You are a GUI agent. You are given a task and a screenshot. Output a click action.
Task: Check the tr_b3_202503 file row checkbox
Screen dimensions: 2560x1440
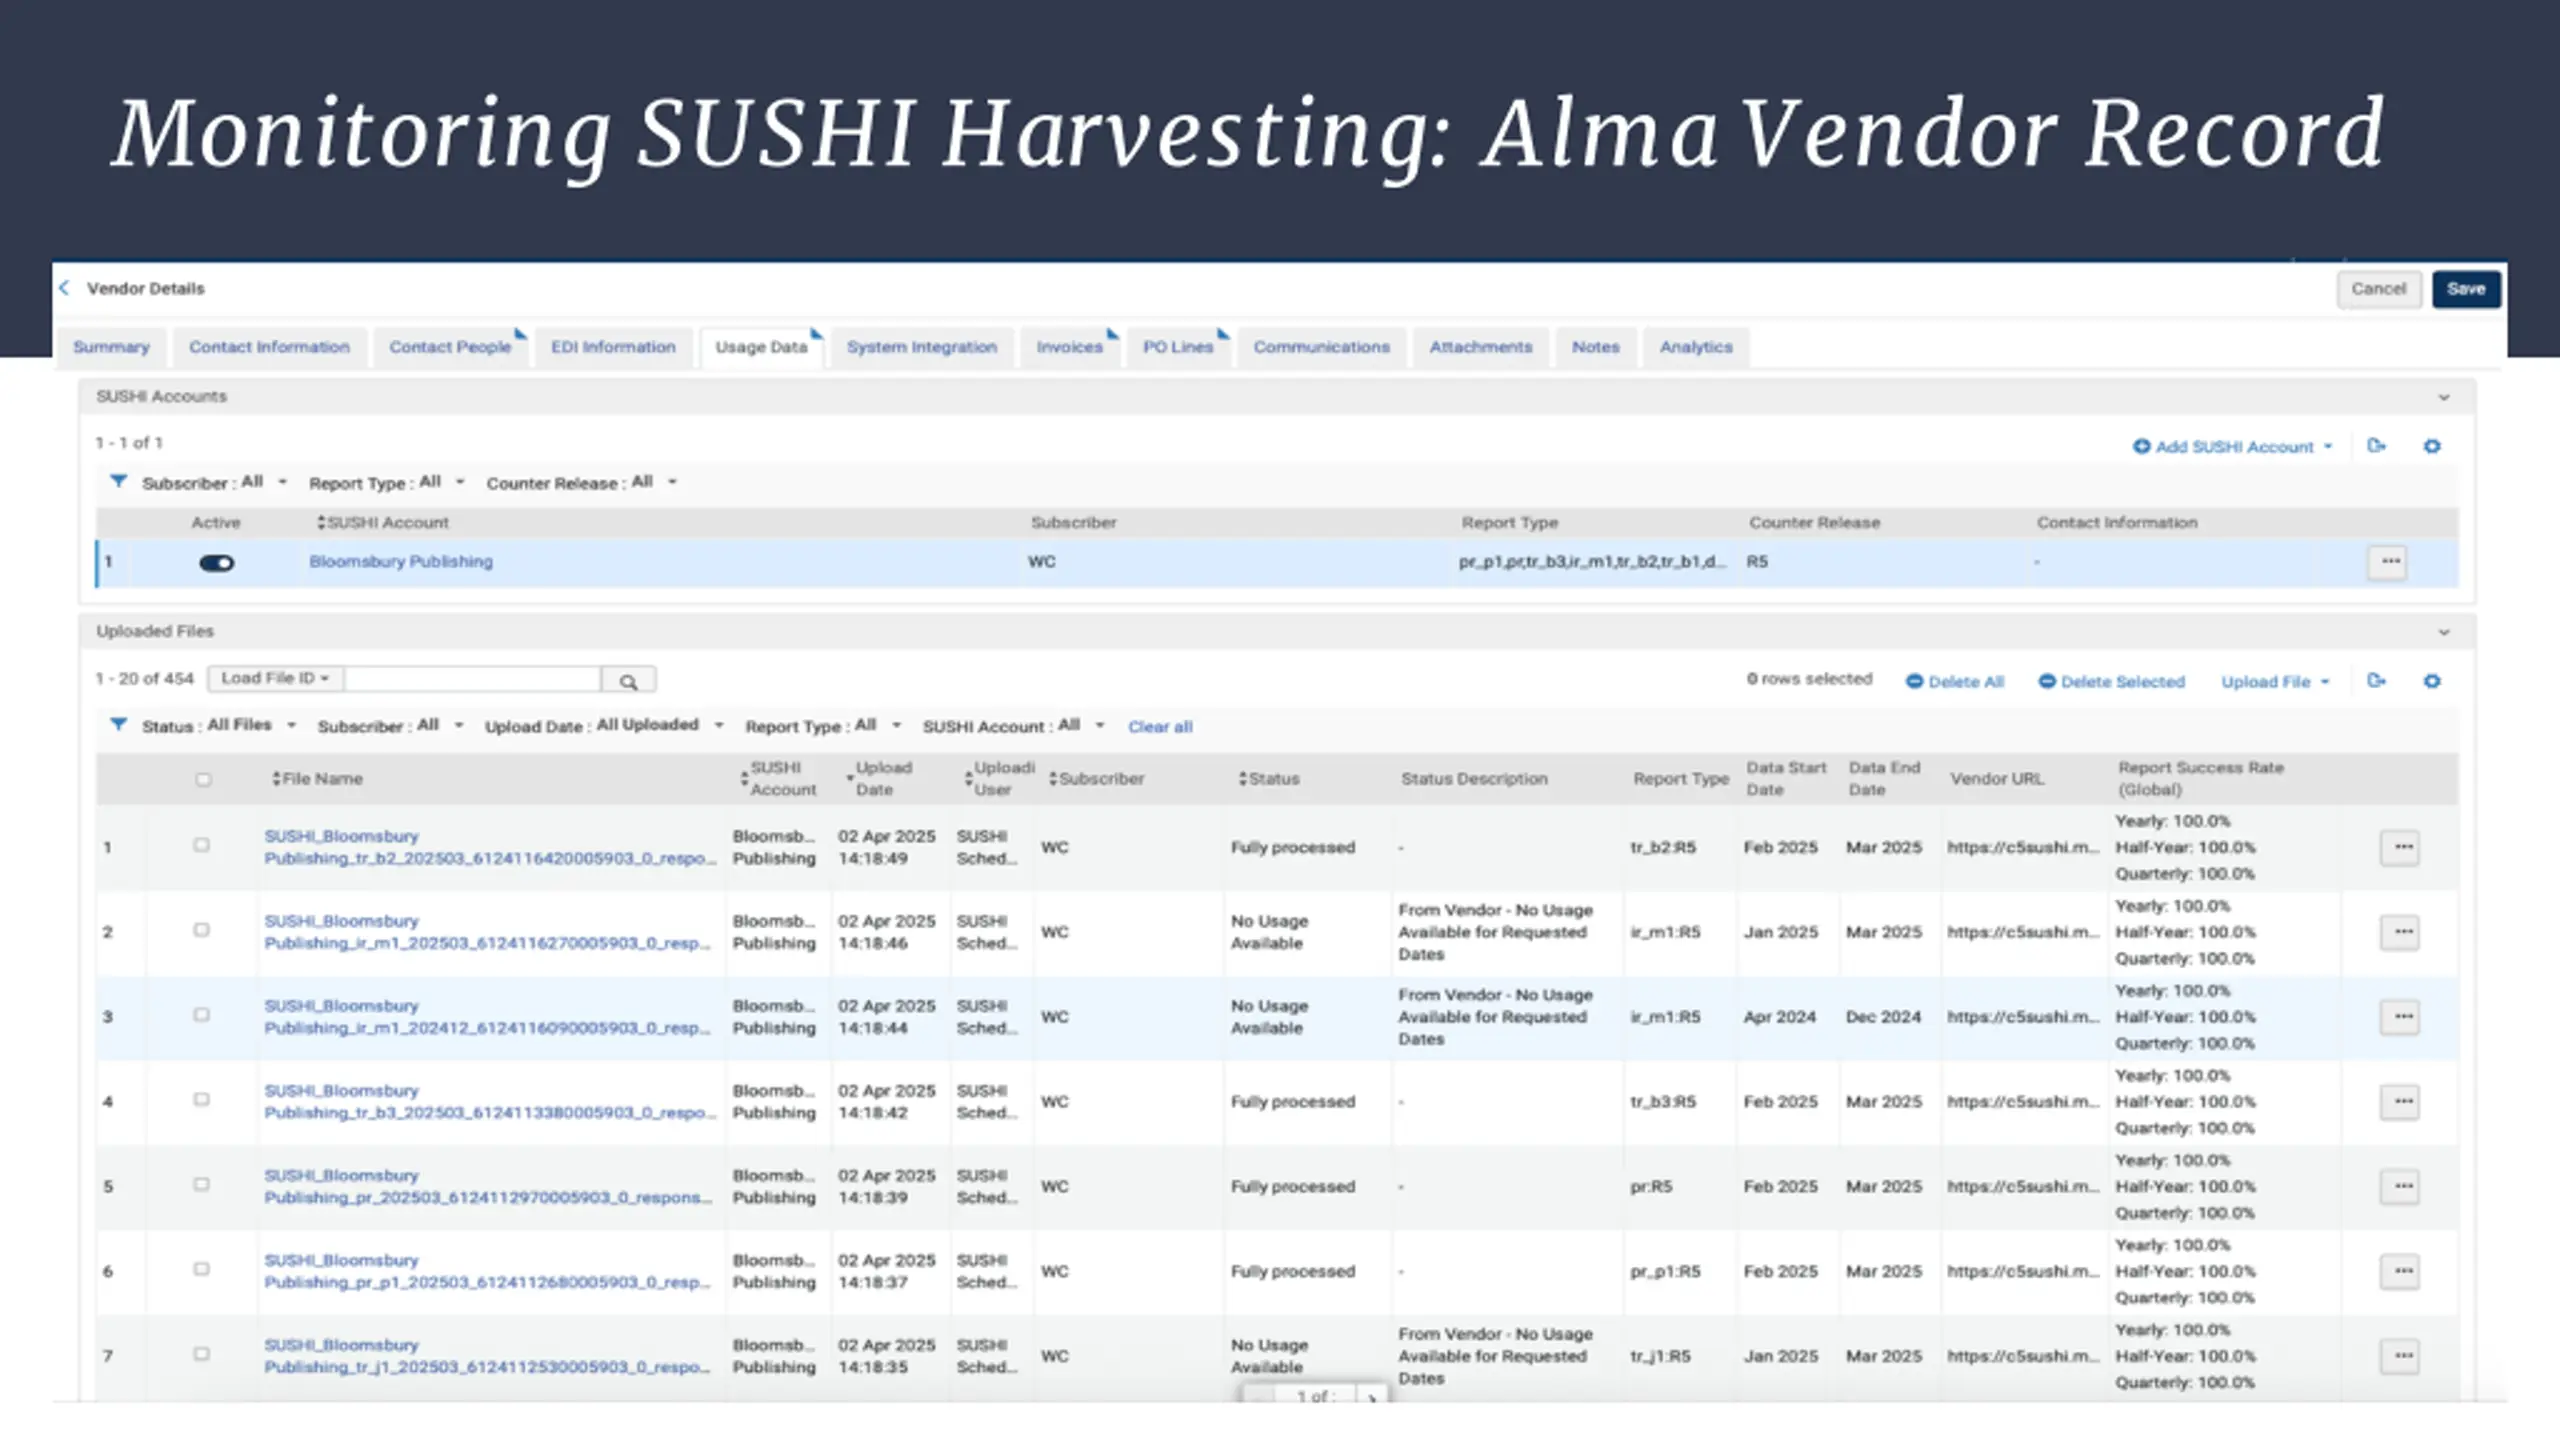coord(201,1099)
